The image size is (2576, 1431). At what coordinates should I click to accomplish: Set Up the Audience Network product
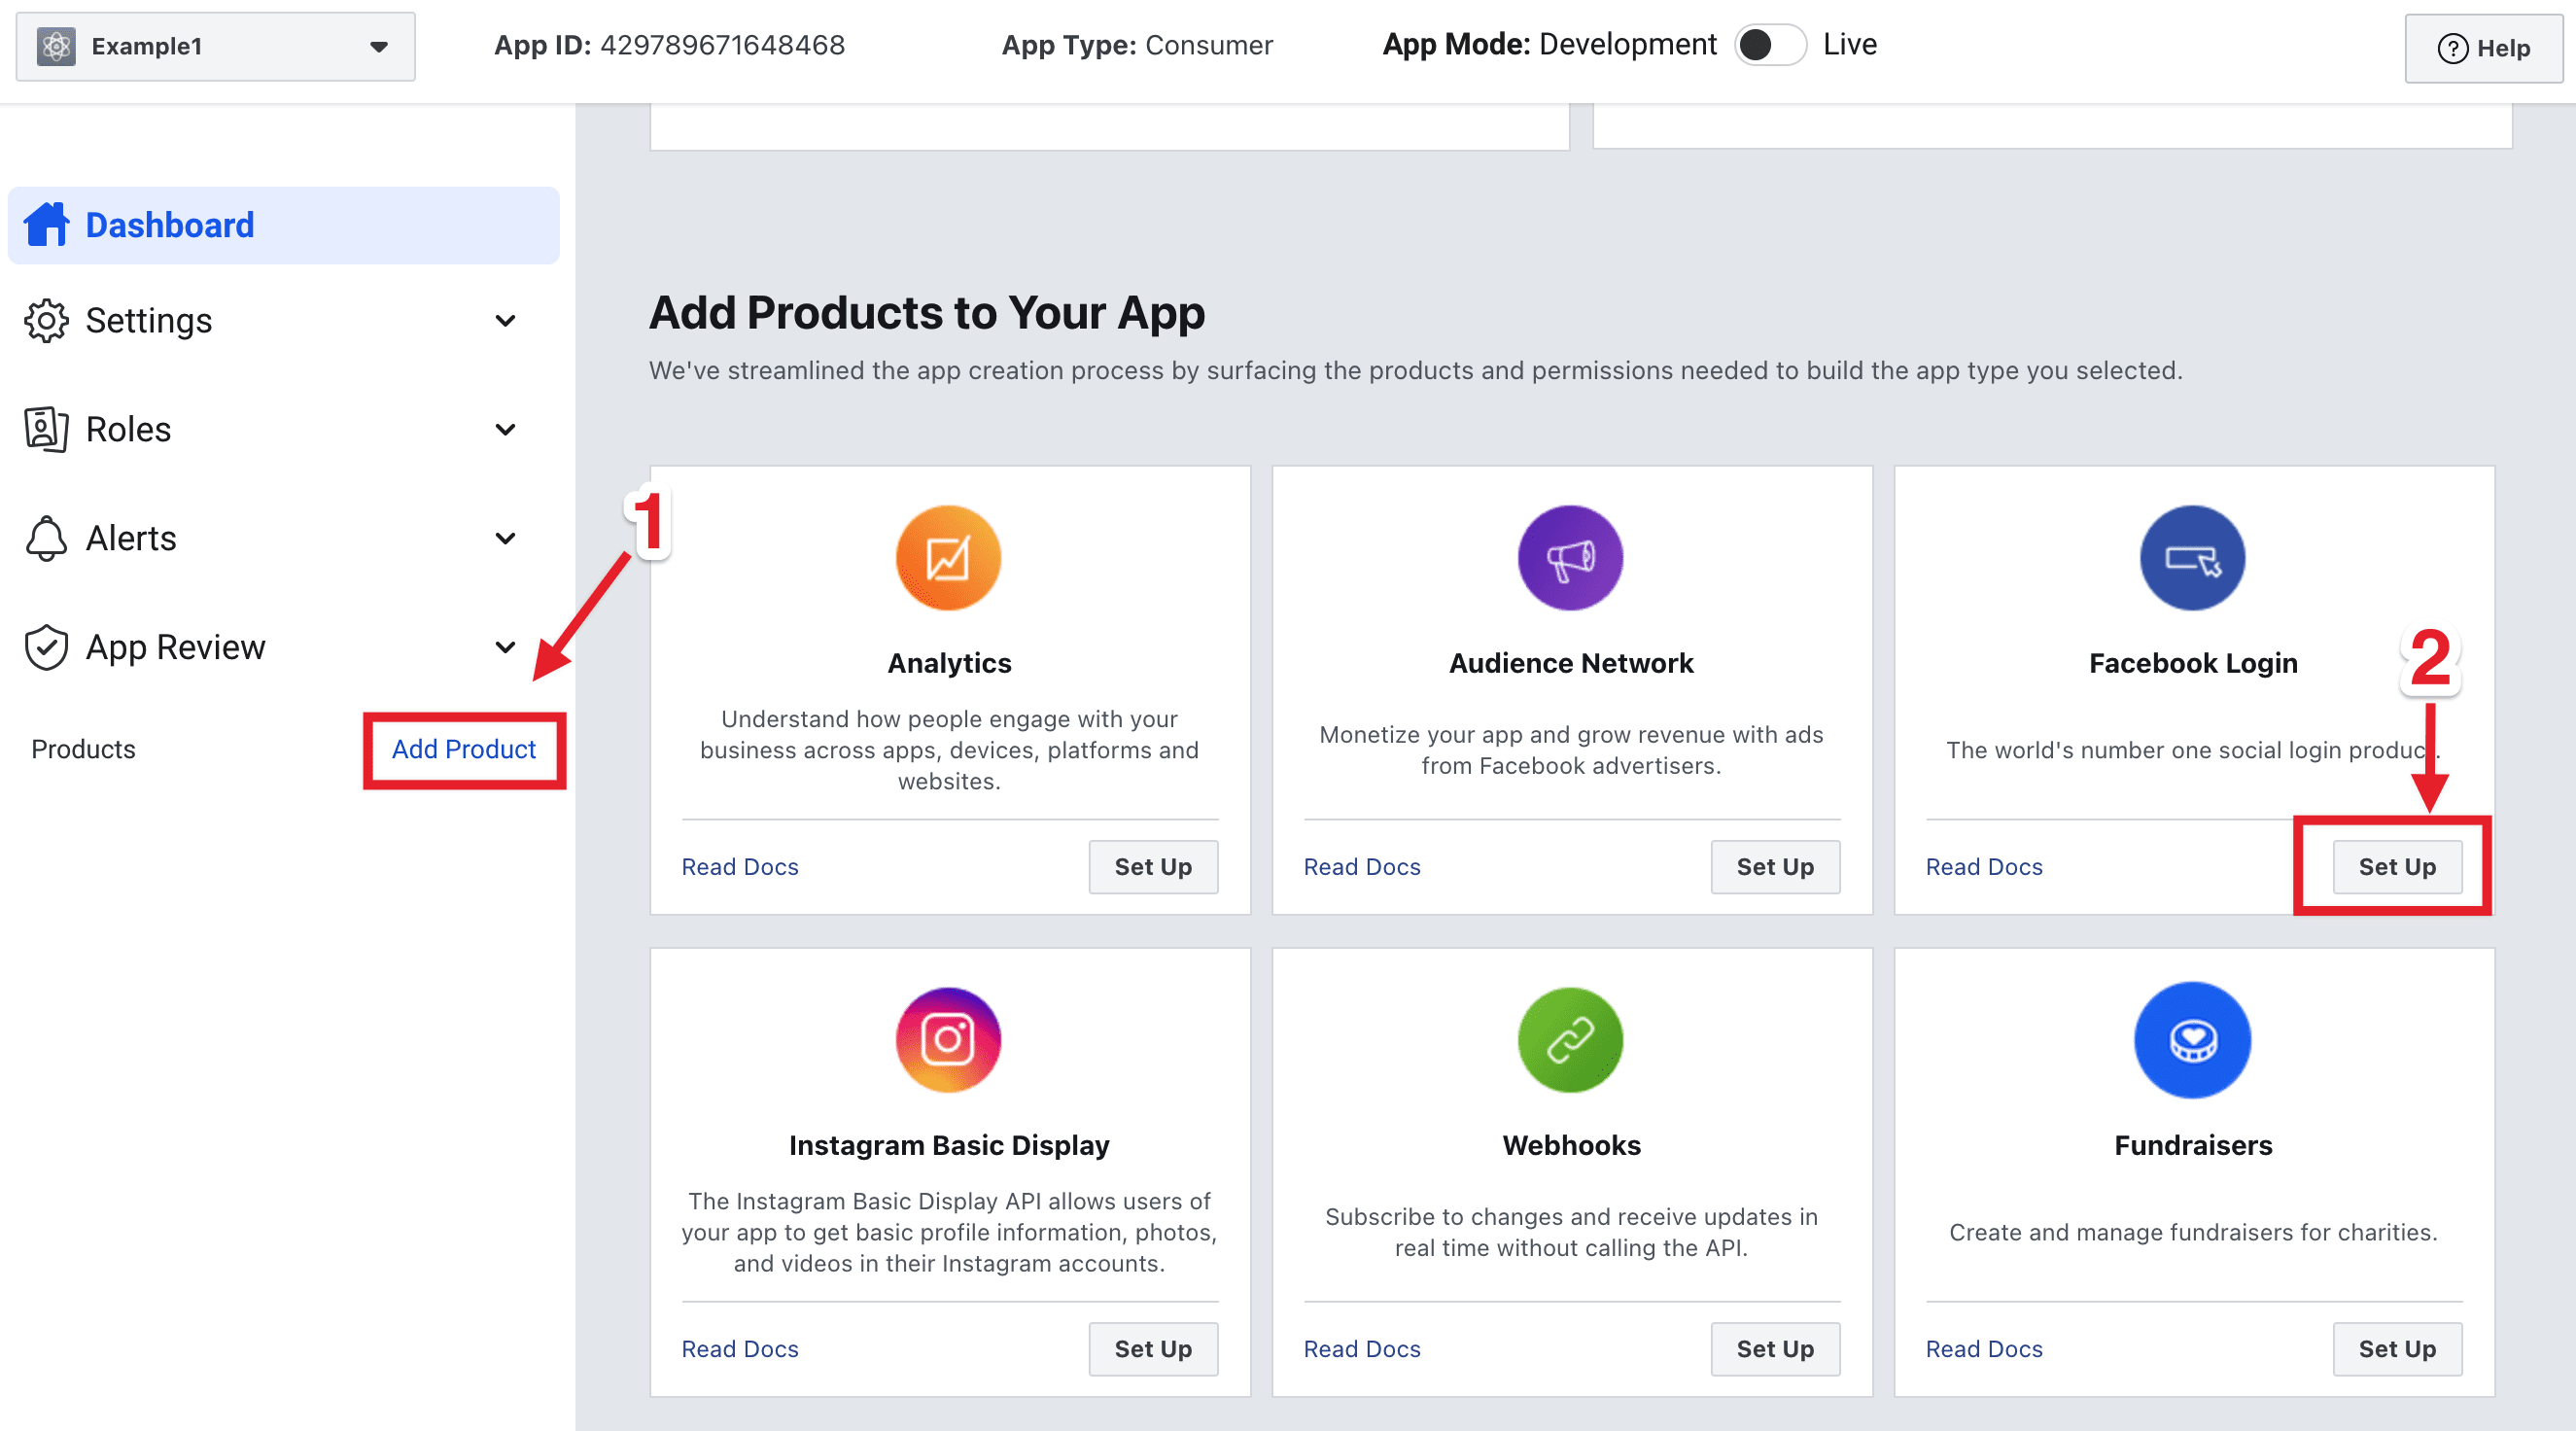[1775, 867]
